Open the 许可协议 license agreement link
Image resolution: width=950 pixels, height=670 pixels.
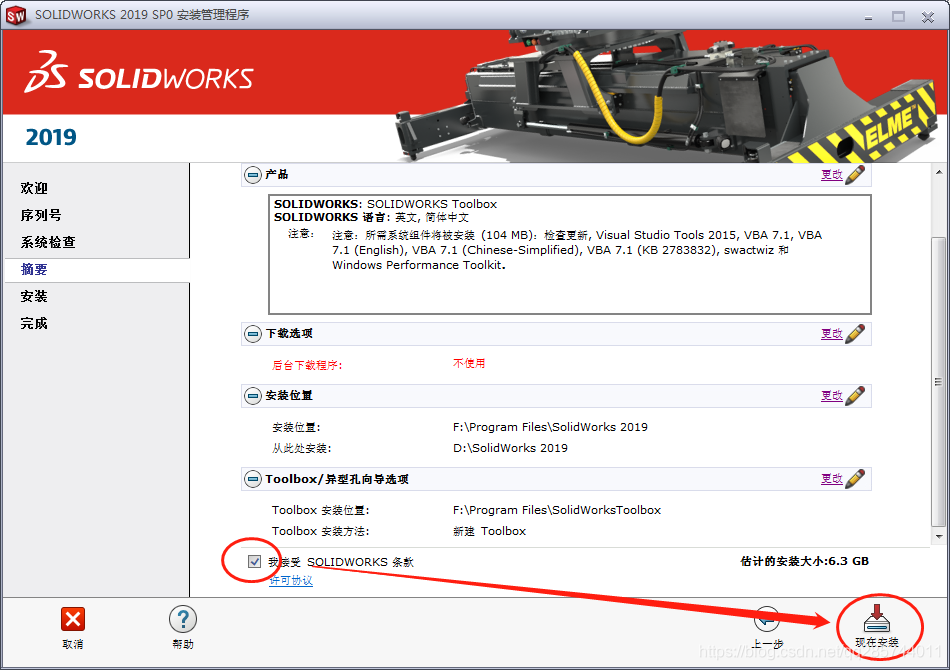coord(291,580)
